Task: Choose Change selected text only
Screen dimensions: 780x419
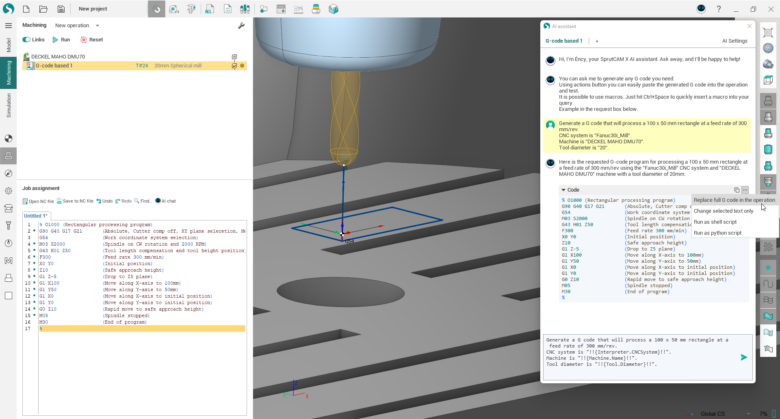Action: click(x=724, y=211)
